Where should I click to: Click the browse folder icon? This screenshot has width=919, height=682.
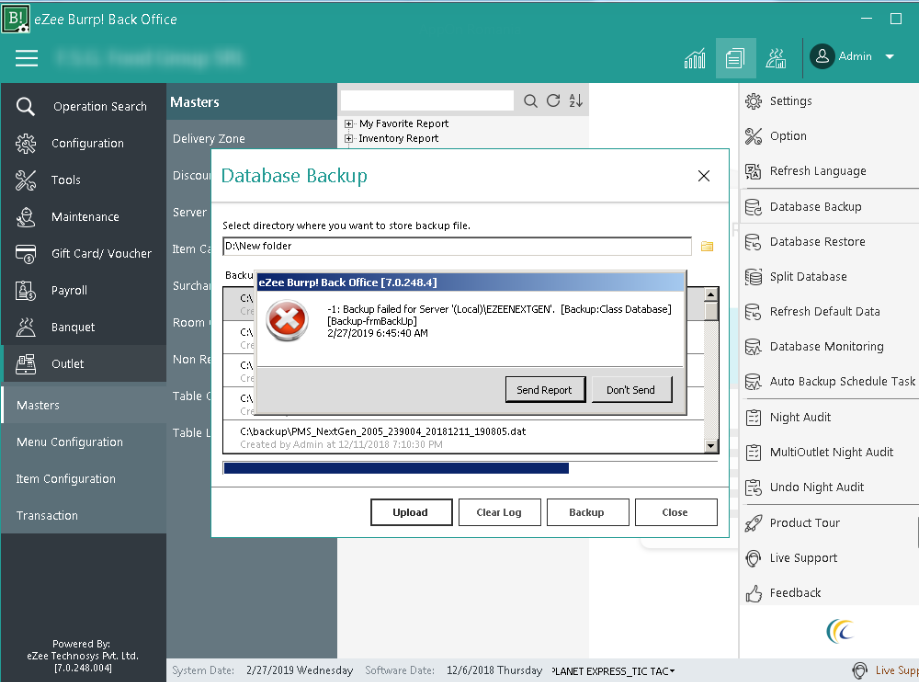[x=707, y=247]
